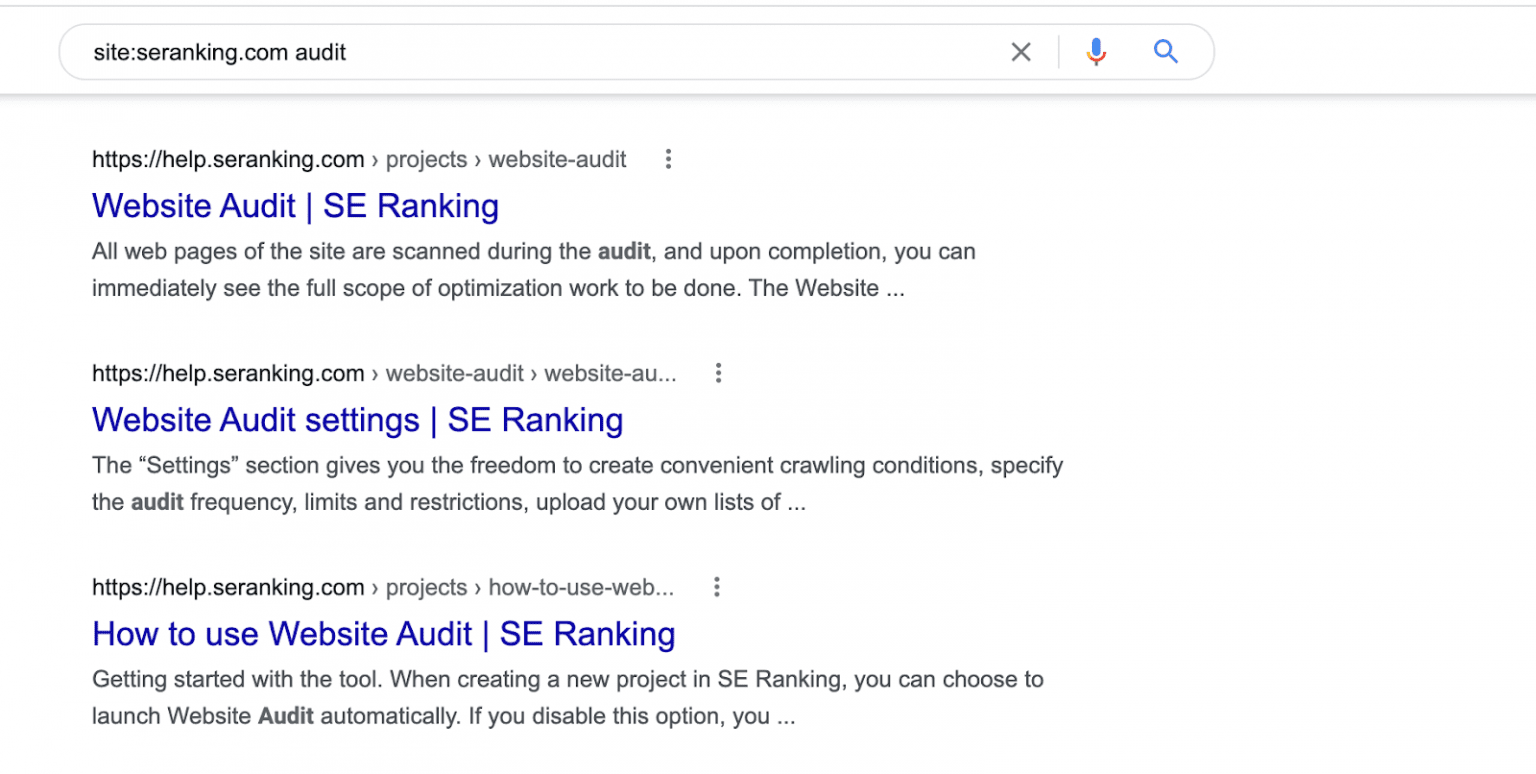
Task: Open the How to use Website Audit result
Action: [383, 634]
